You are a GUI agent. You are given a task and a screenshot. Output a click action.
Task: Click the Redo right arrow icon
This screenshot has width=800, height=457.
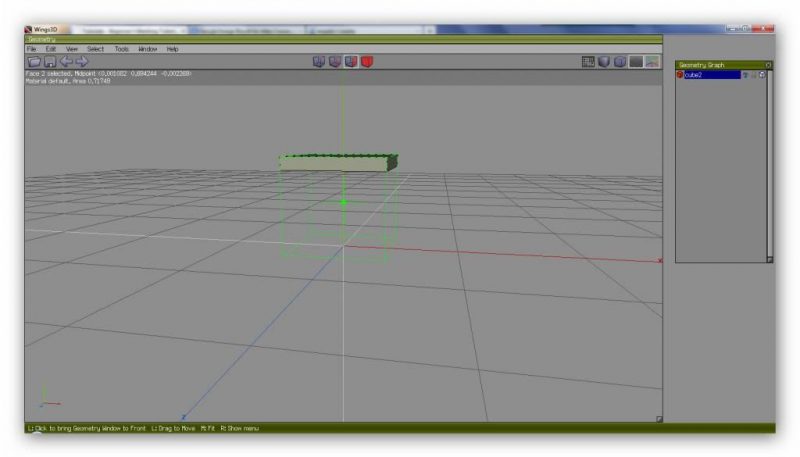pyautogui.click(x=82, y=62)
